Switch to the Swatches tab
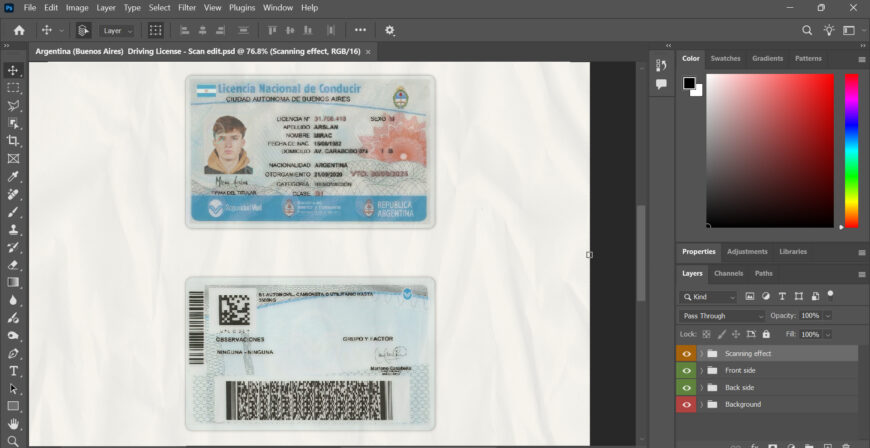870x448 pixels. (725, 58)
